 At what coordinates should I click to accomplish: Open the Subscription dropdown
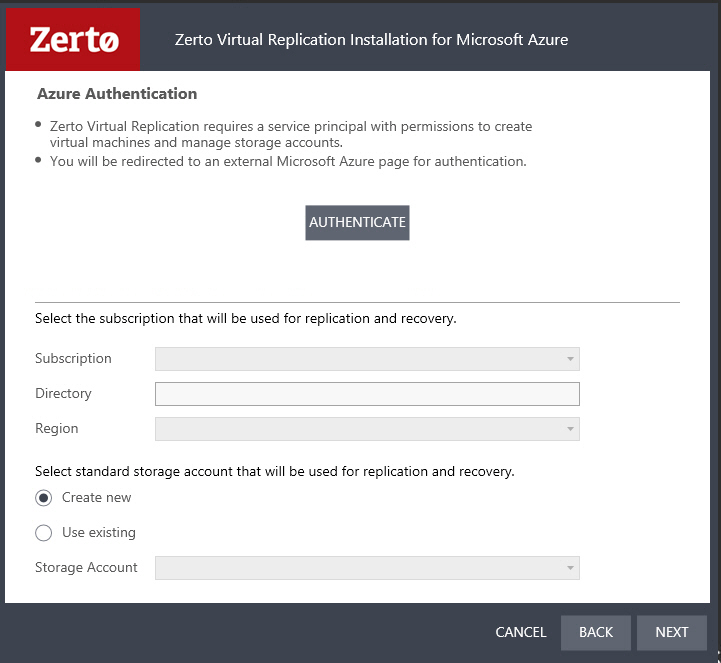(x=367, y=359)
